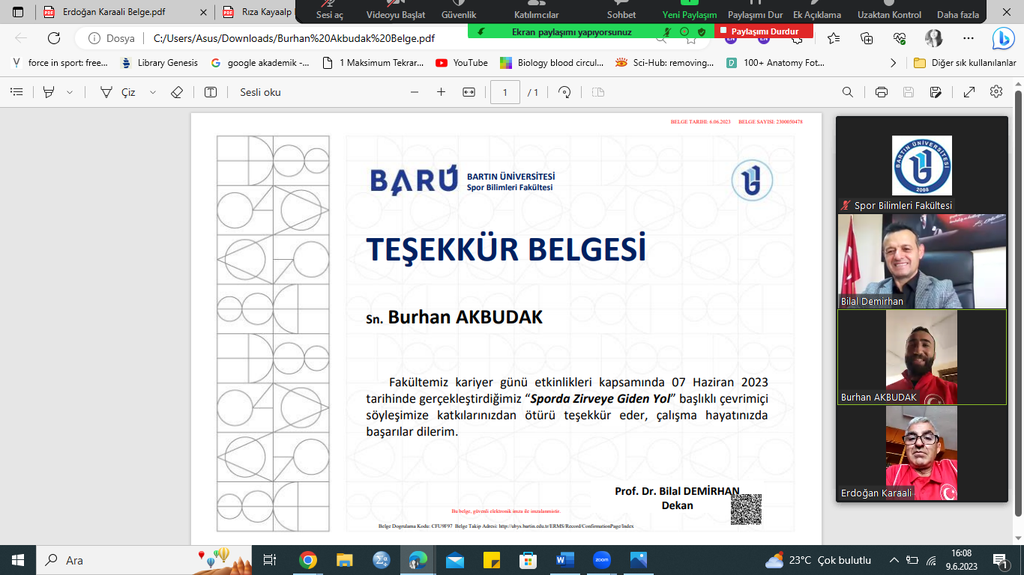Viewport: 1024px width, 575px height.
Task: Switch to Erdoğan Karaali Belge.pdf tab
Action: [x=110, y=13]
